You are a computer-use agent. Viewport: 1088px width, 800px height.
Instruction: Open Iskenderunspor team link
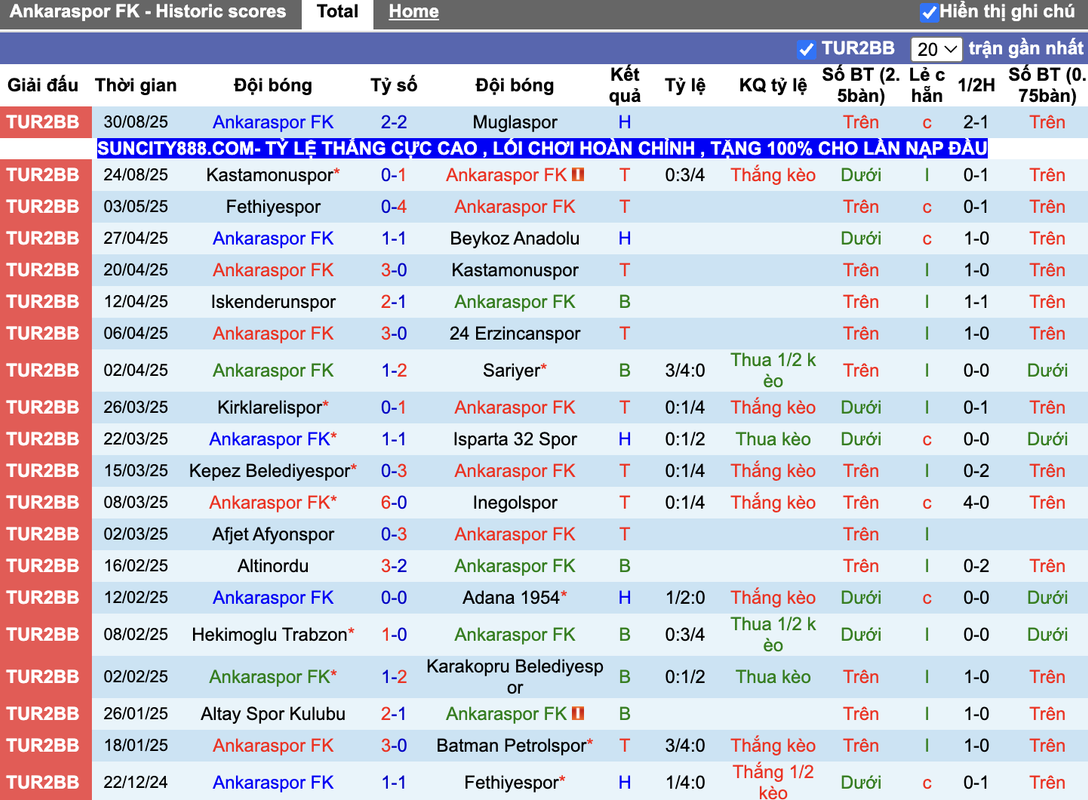273,302
